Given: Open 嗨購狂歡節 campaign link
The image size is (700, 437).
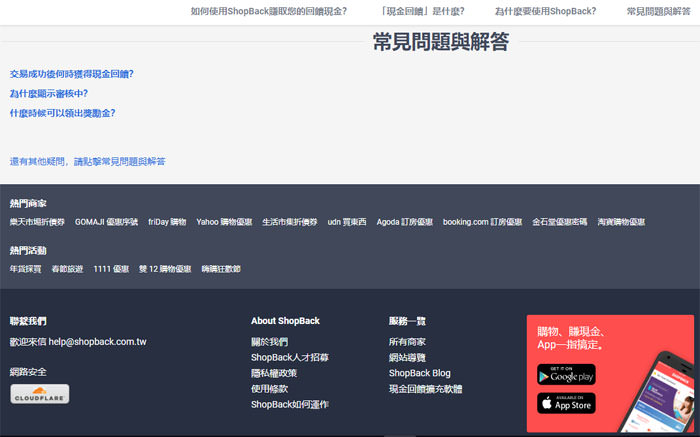Looking at the screenshot, I should [x=221, y=269].
